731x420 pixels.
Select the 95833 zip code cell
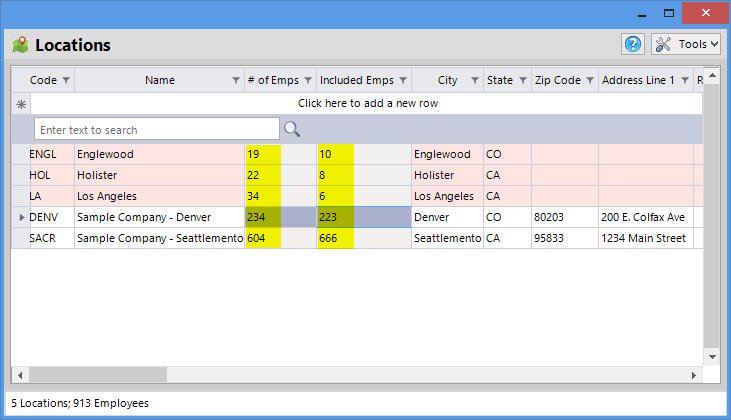(x=565, y=238)
